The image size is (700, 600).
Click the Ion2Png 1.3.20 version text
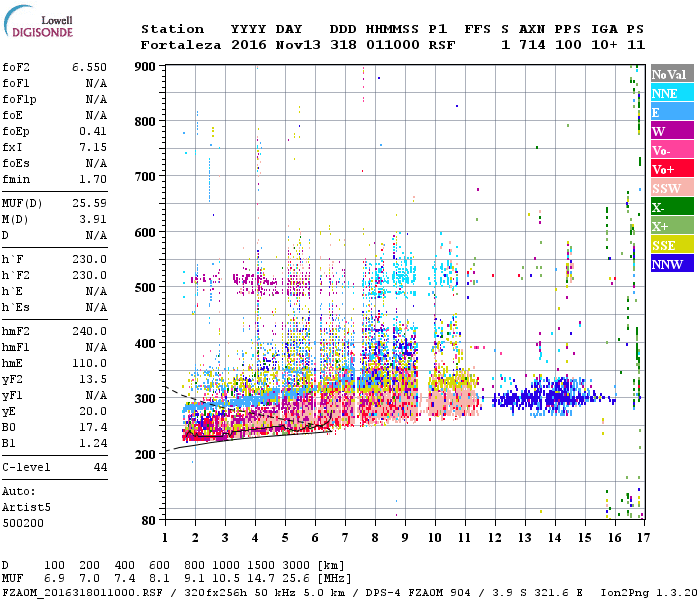(649, 592)
